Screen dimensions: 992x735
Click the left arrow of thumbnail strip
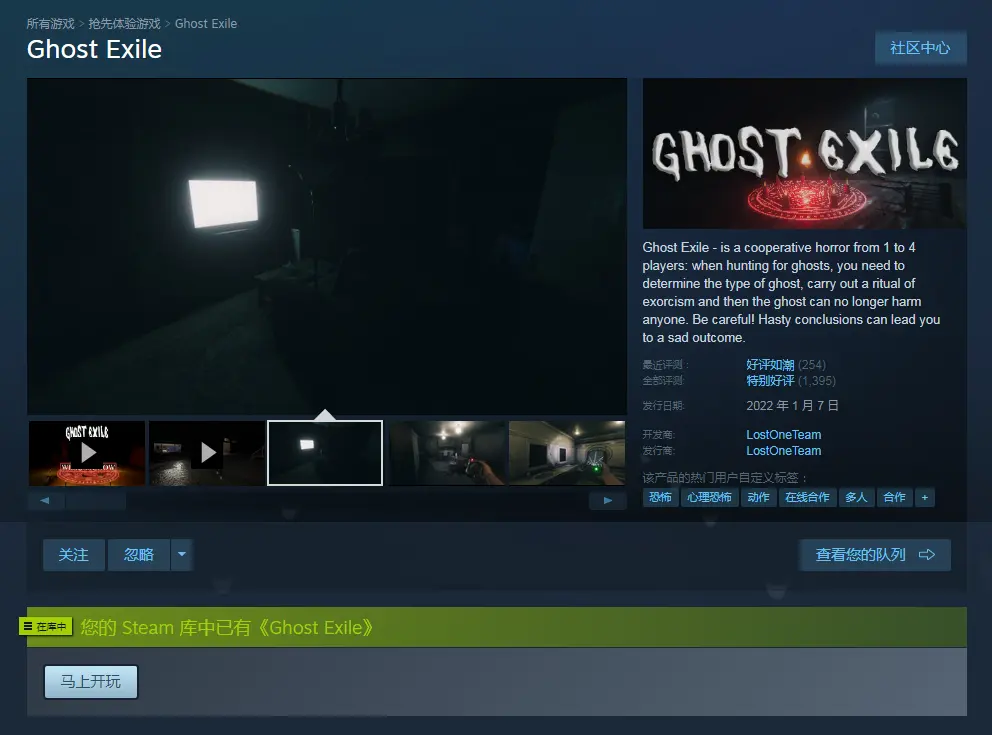[45, 500]
